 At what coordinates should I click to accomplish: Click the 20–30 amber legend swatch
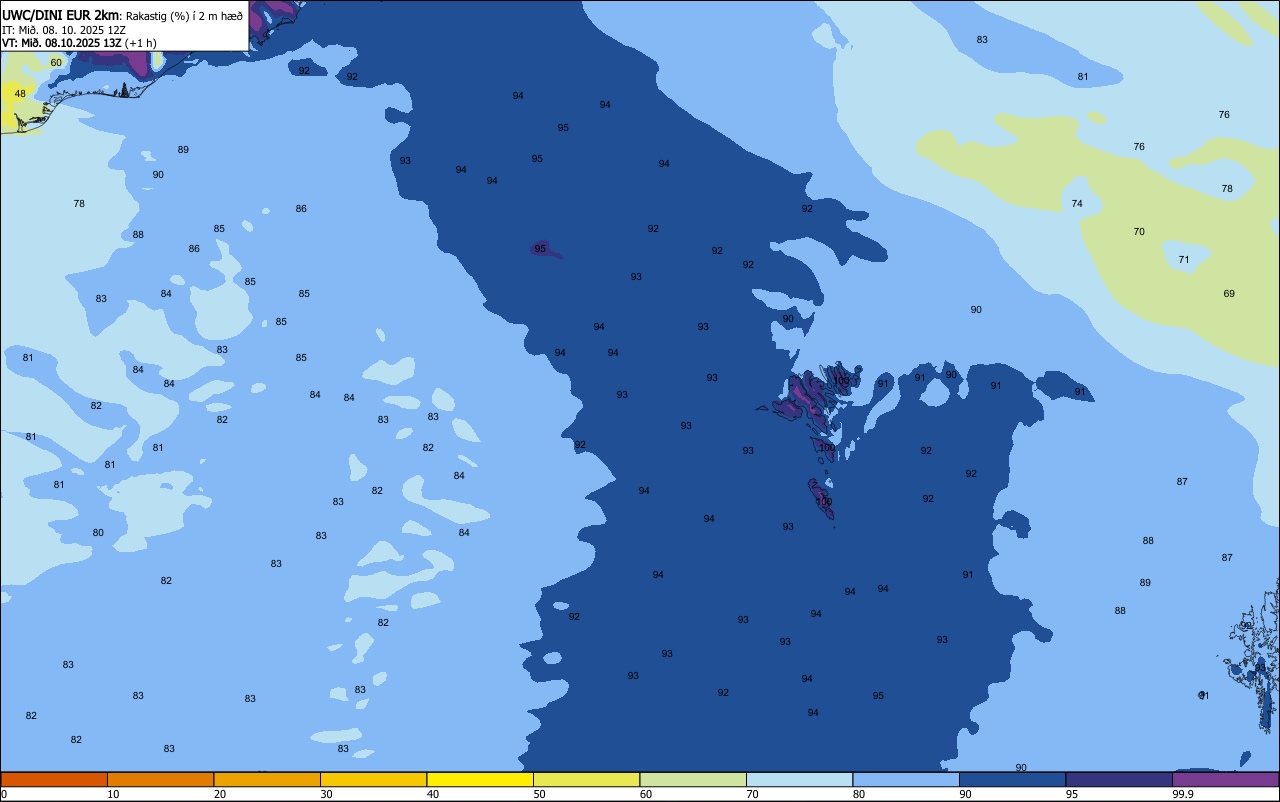[267, 779]
